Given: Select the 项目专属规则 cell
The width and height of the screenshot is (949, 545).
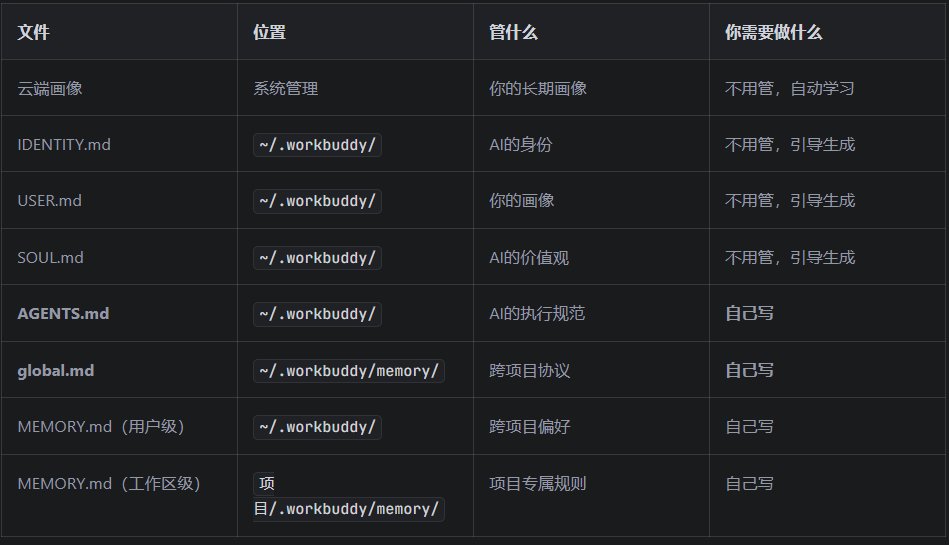Looking at the screenshot, I should pyautogui.click(x=537, y=483).
